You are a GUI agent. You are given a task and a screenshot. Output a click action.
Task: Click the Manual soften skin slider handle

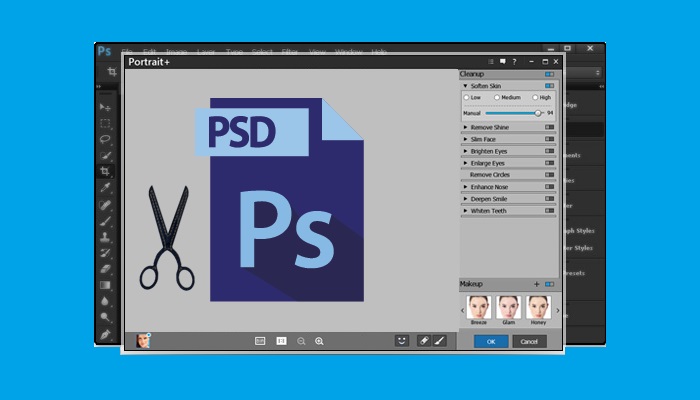click(538, 113)
